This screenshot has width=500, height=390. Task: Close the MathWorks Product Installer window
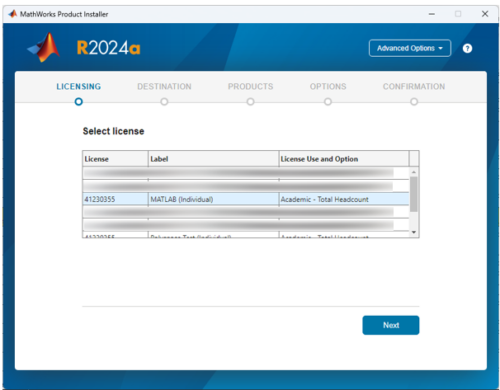coord(485,14)
